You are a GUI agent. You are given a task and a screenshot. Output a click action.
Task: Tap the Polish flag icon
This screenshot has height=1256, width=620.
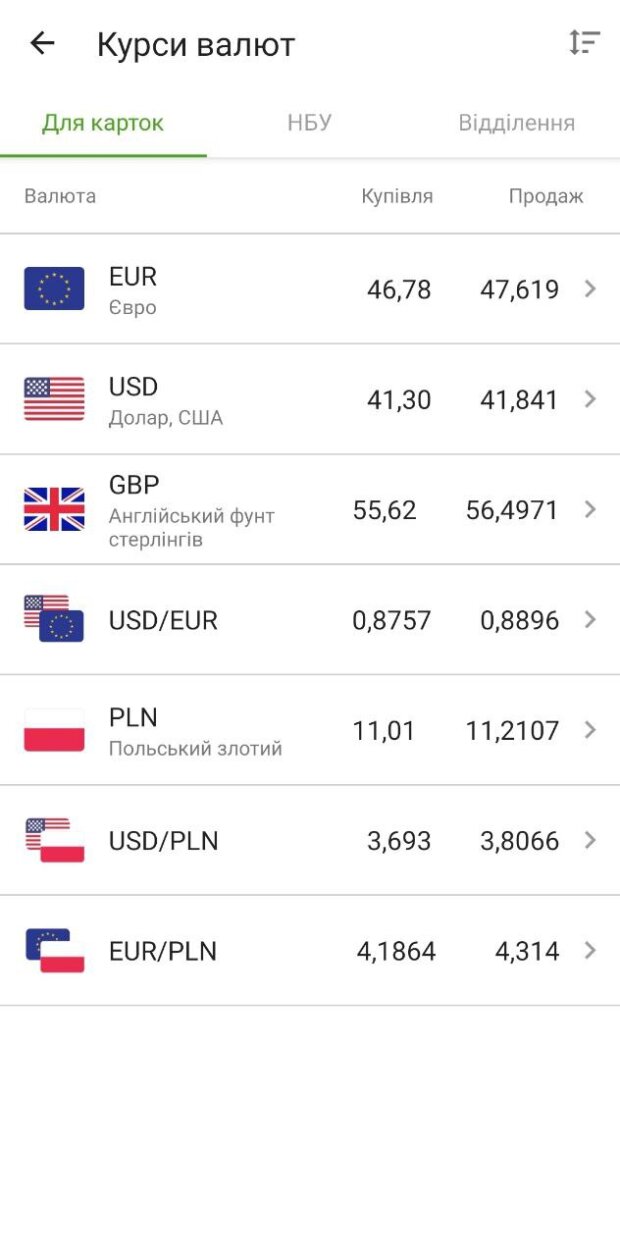click(x=54, y=730)
